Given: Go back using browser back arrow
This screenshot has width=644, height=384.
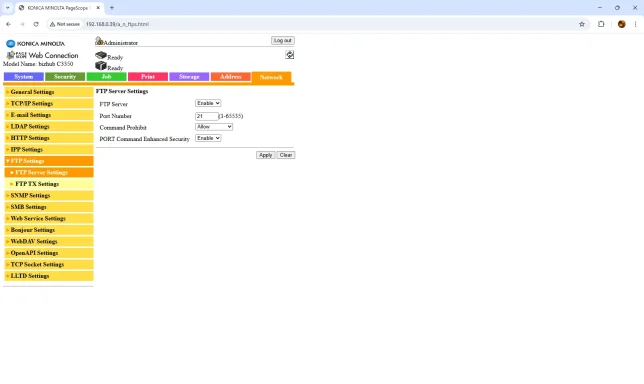Looking at the screenshot, I should [9, 24].
